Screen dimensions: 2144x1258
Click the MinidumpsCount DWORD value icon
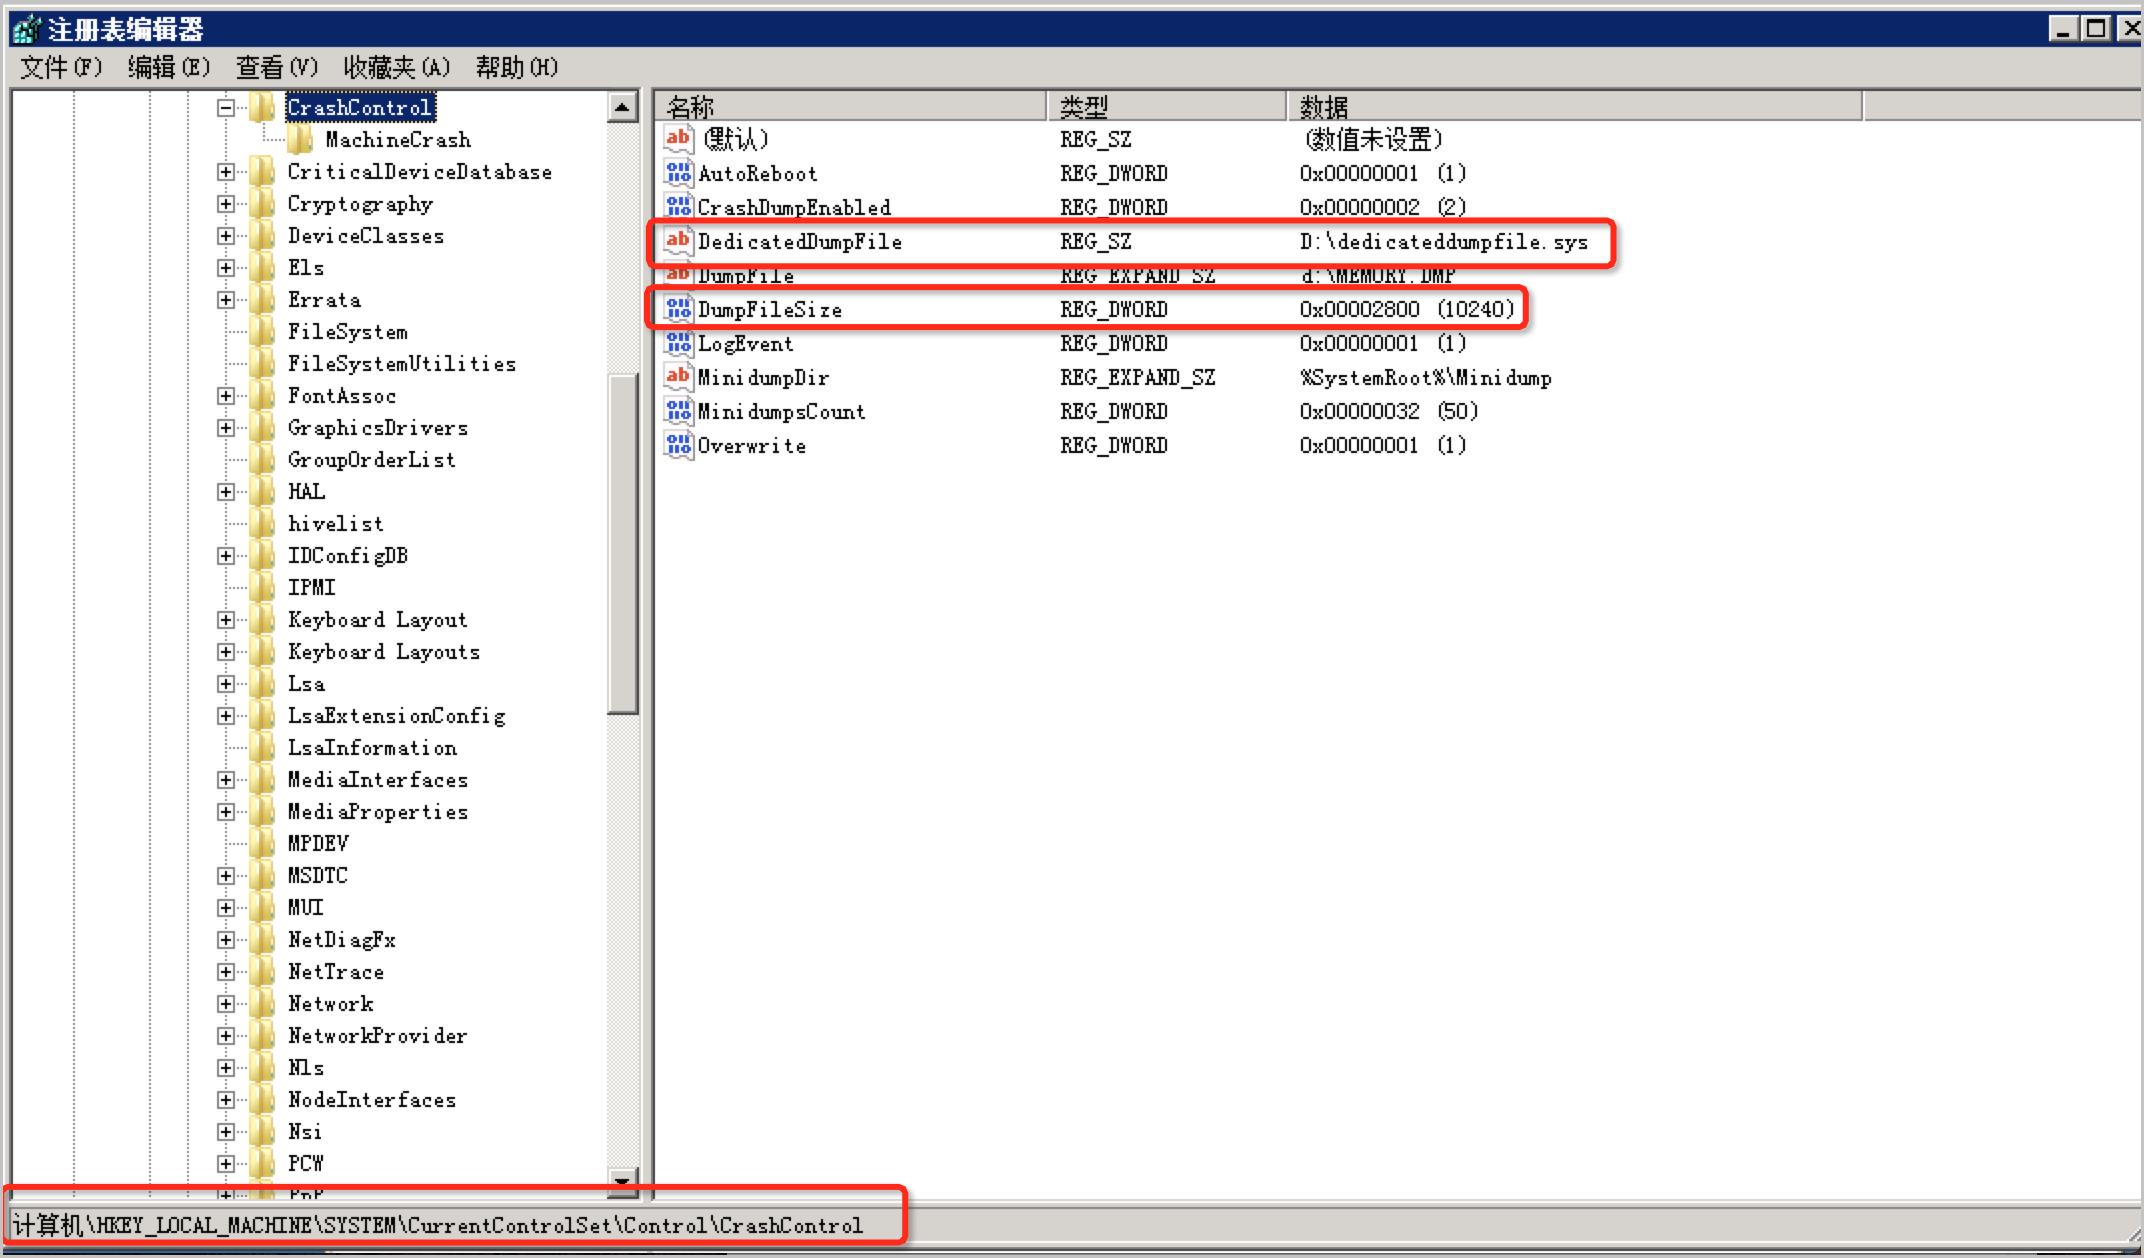(678, 411)
